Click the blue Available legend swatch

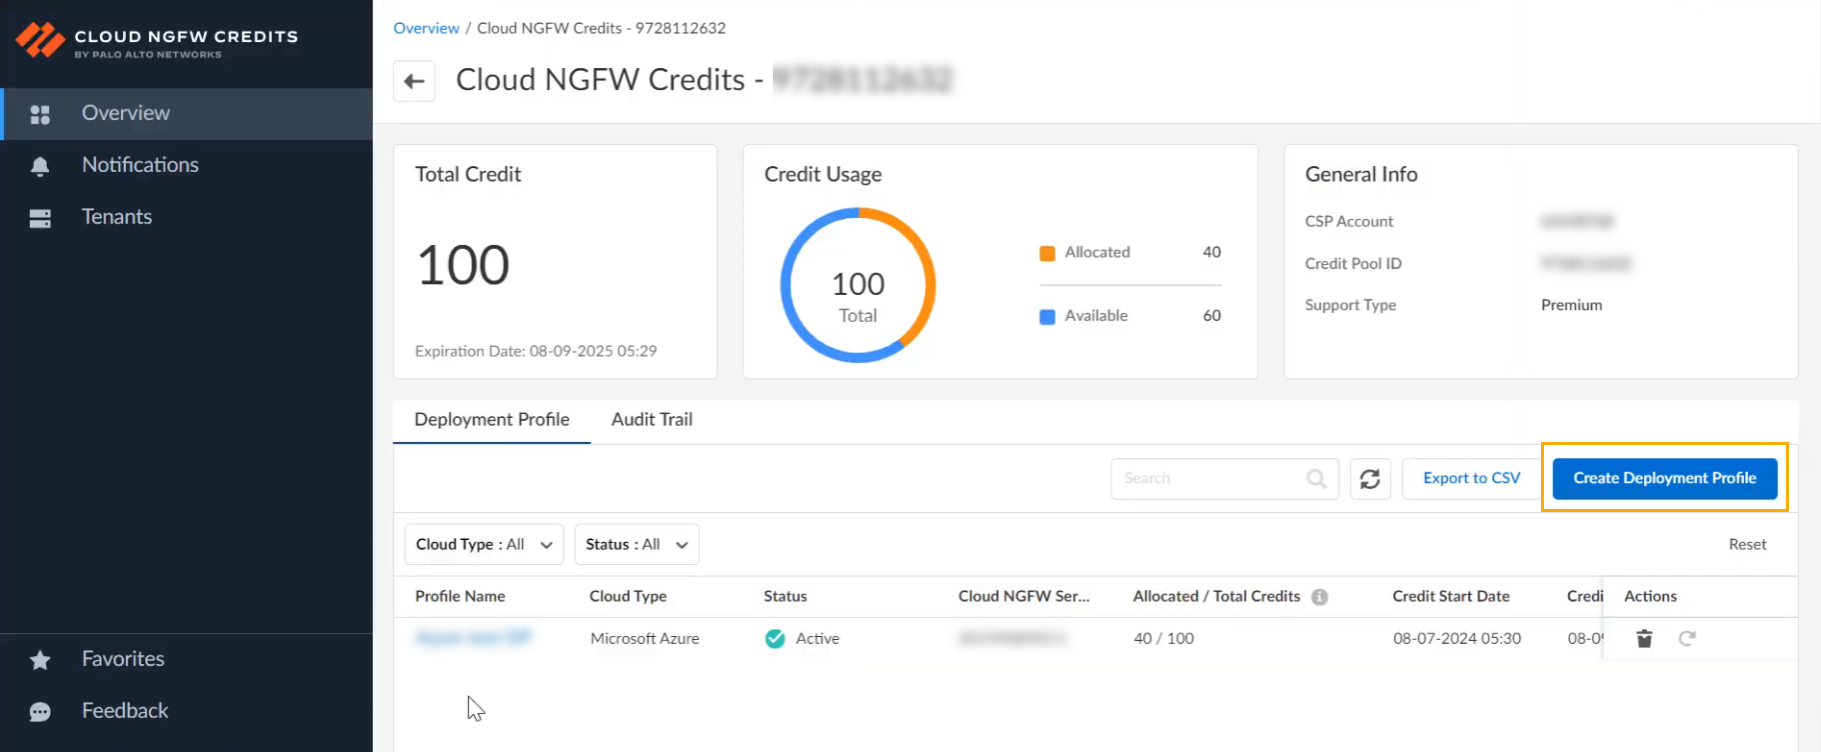click(x=1047, y=317)
